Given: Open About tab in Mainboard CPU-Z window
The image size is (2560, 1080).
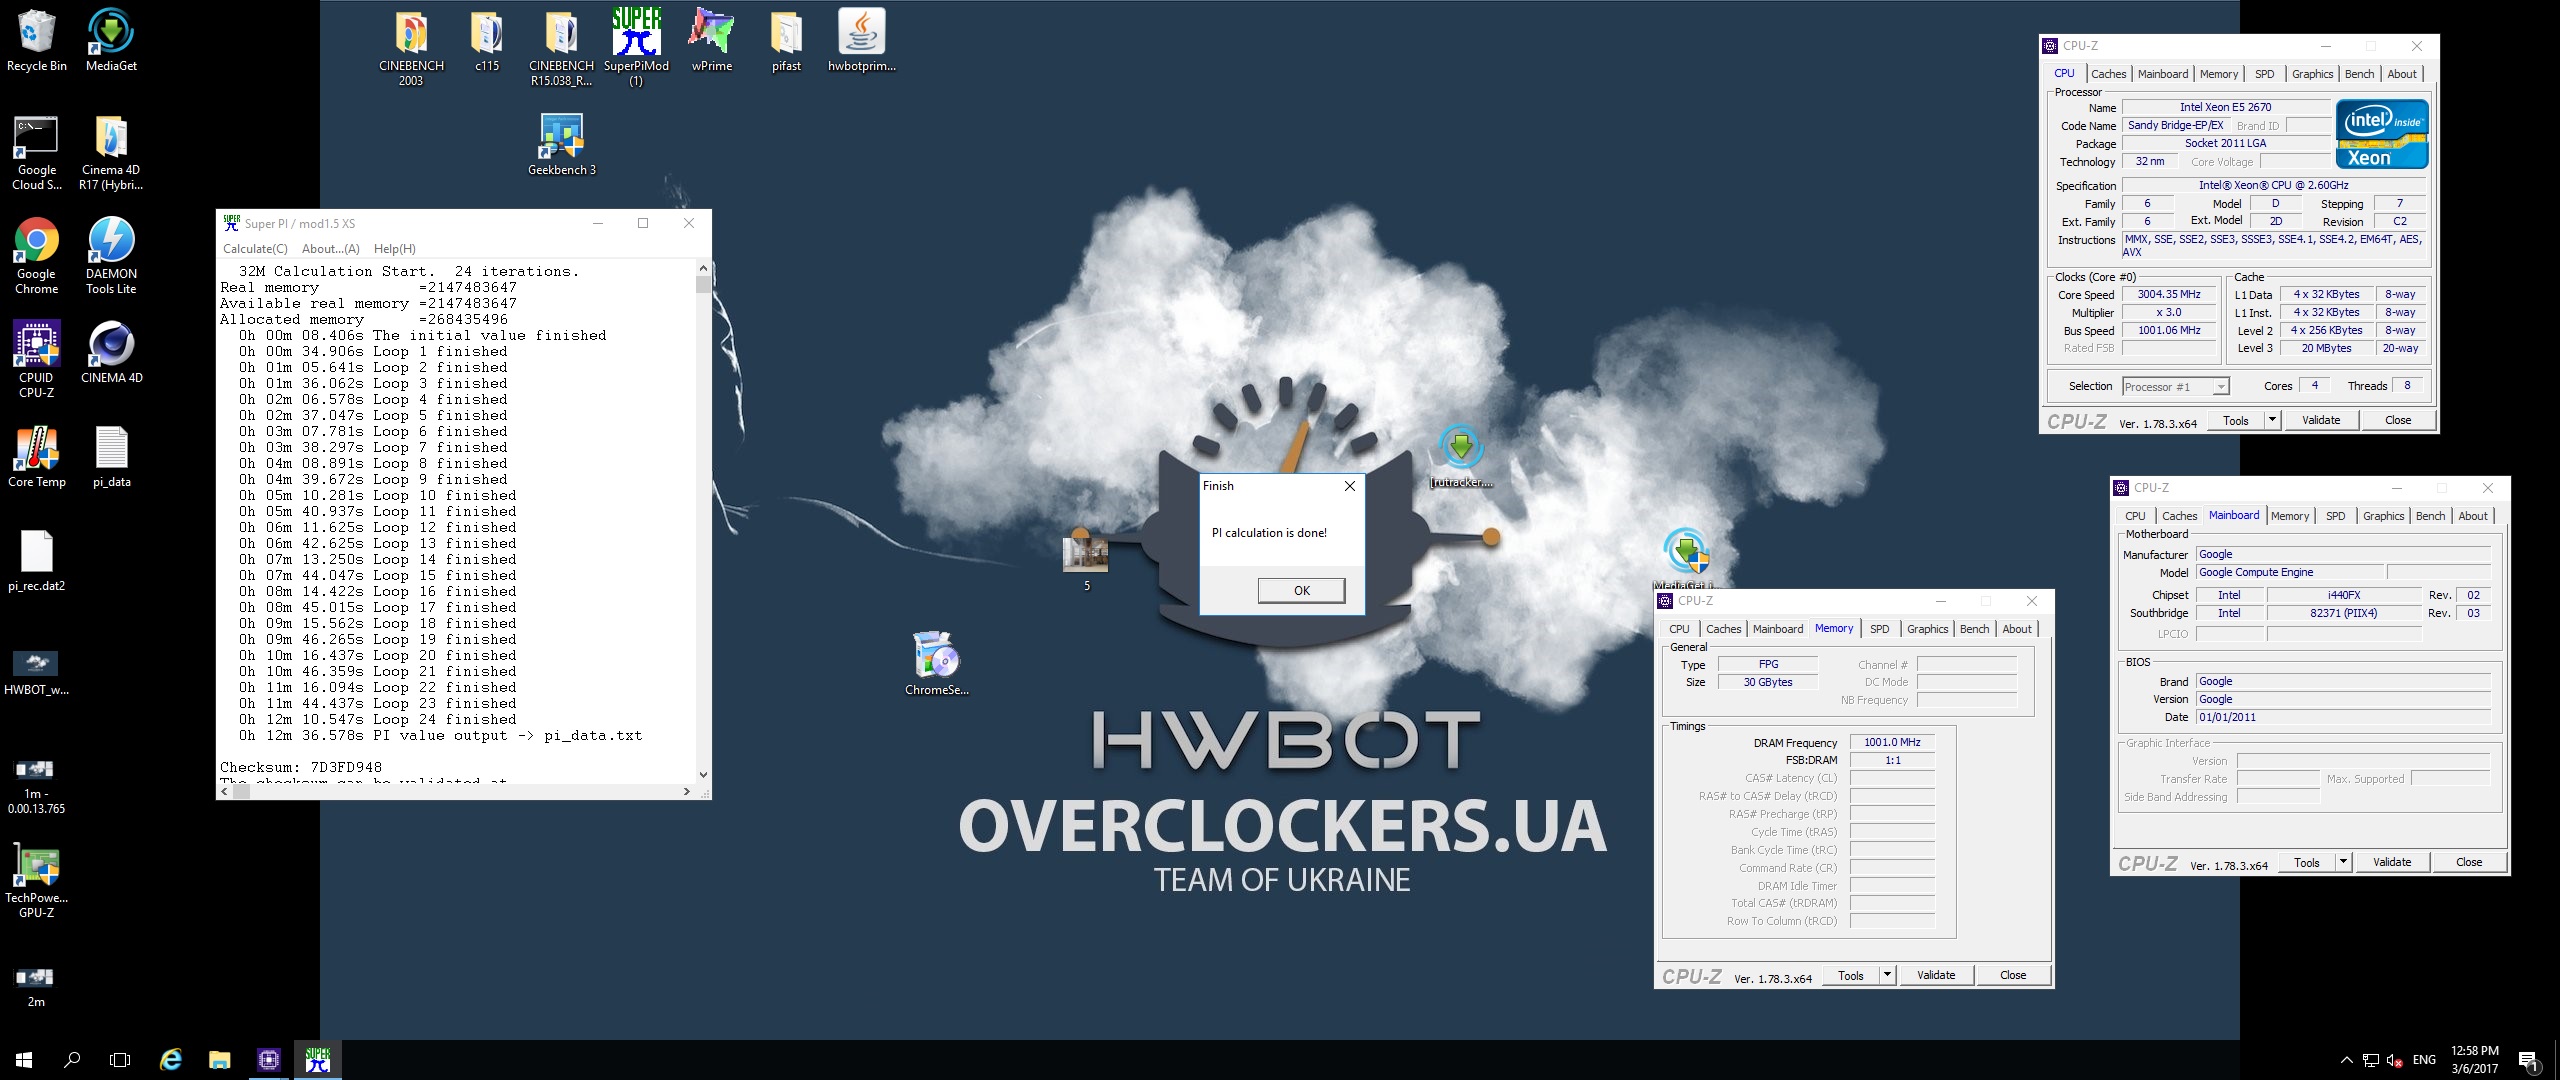Looking at the screenshot, I should (x=2473, y=516).
